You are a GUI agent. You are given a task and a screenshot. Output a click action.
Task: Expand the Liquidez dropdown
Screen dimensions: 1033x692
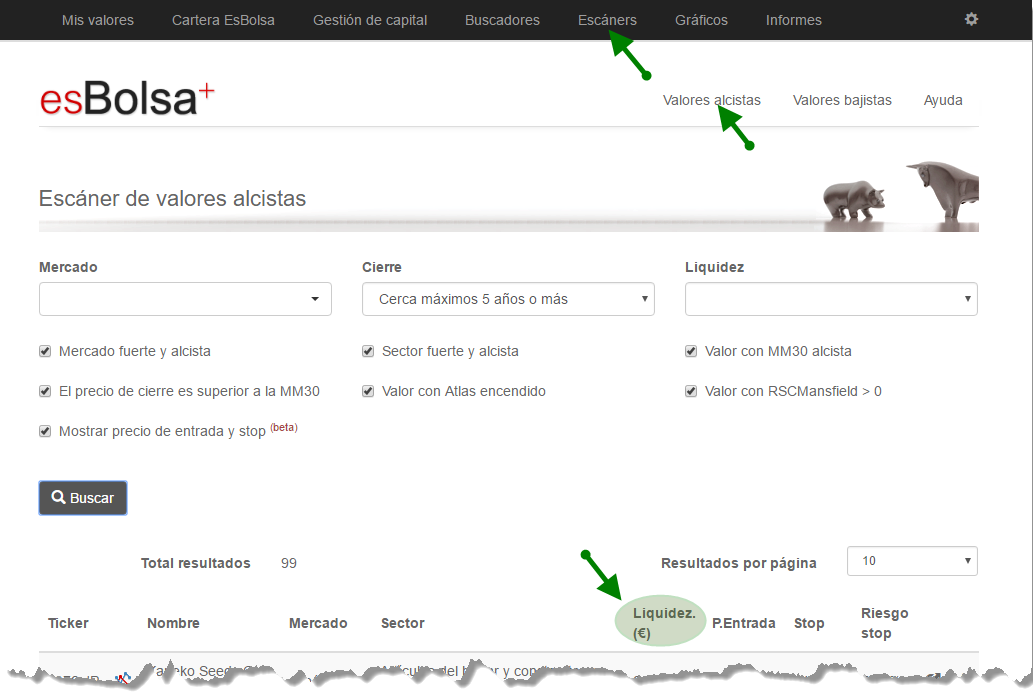pos(831,299)
